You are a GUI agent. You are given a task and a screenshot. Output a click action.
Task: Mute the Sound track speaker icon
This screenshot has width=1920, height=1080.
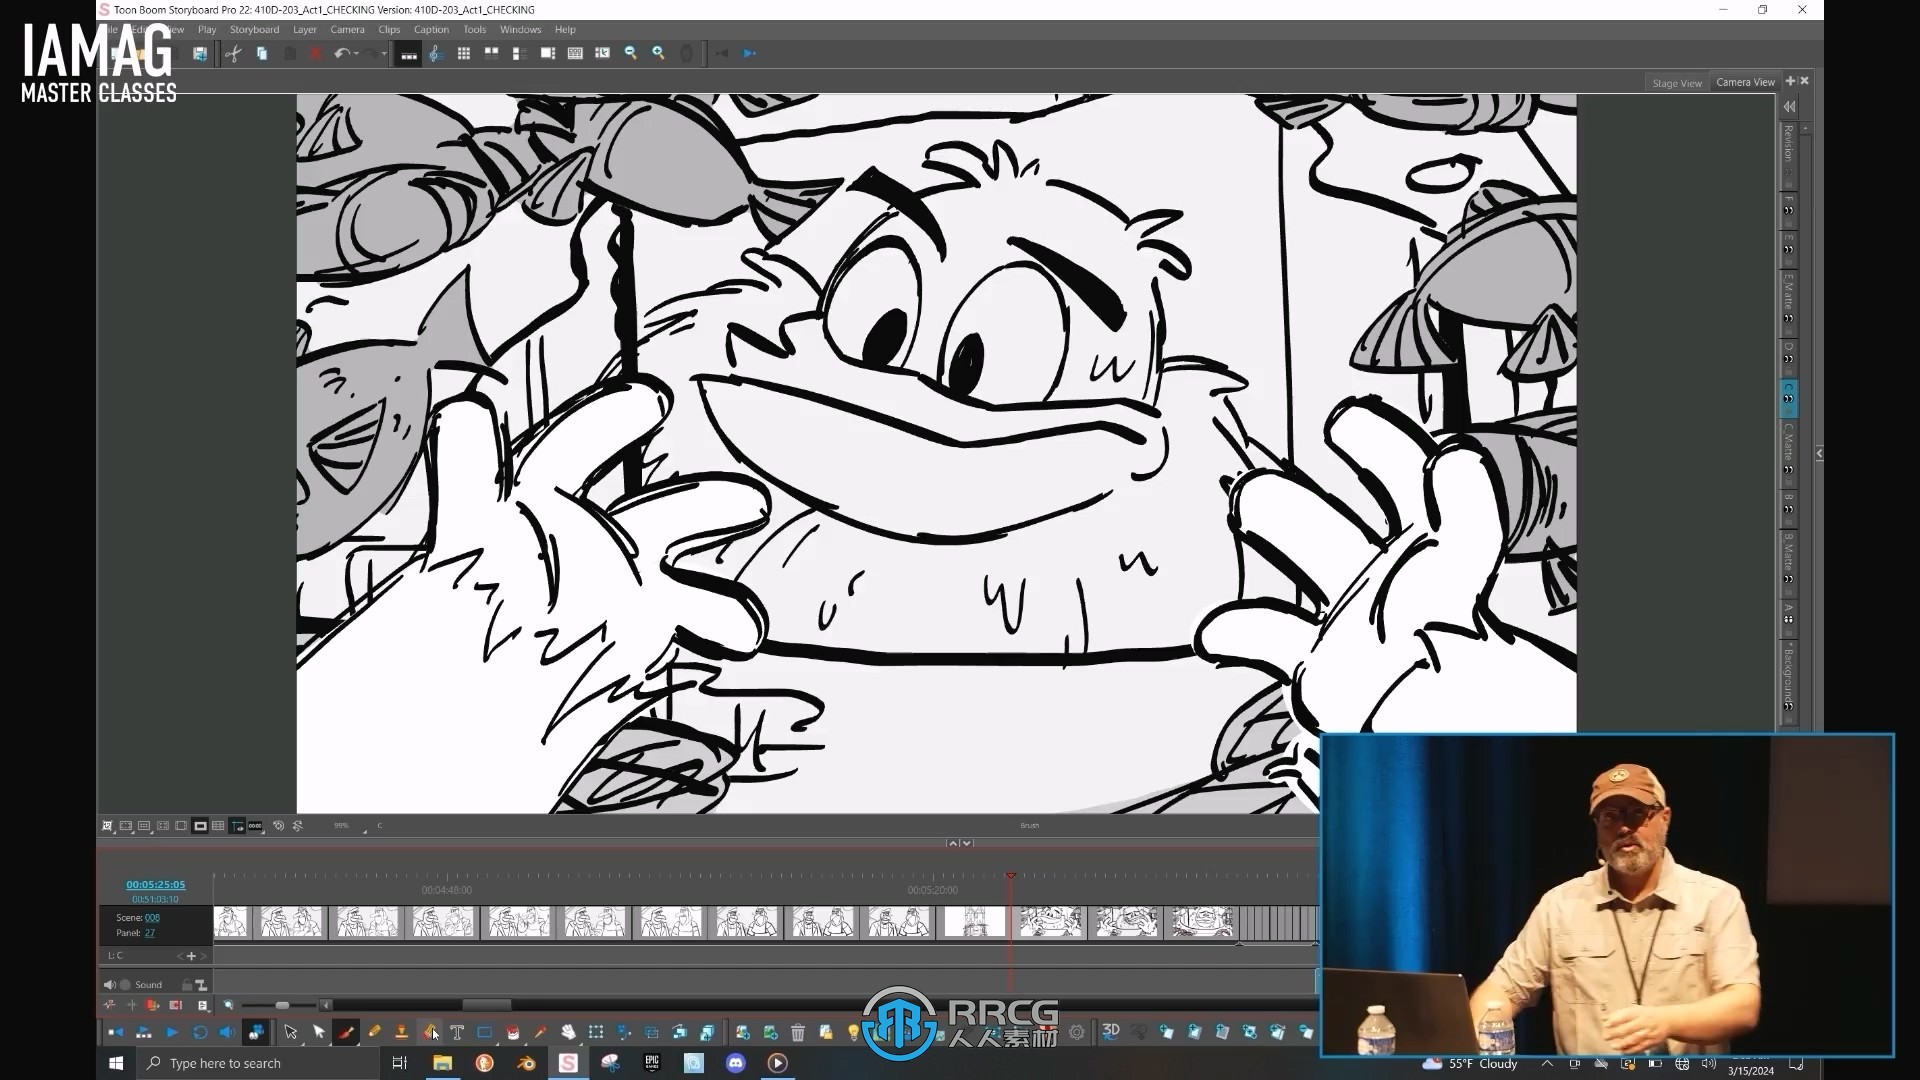click(x=109, y=985)
